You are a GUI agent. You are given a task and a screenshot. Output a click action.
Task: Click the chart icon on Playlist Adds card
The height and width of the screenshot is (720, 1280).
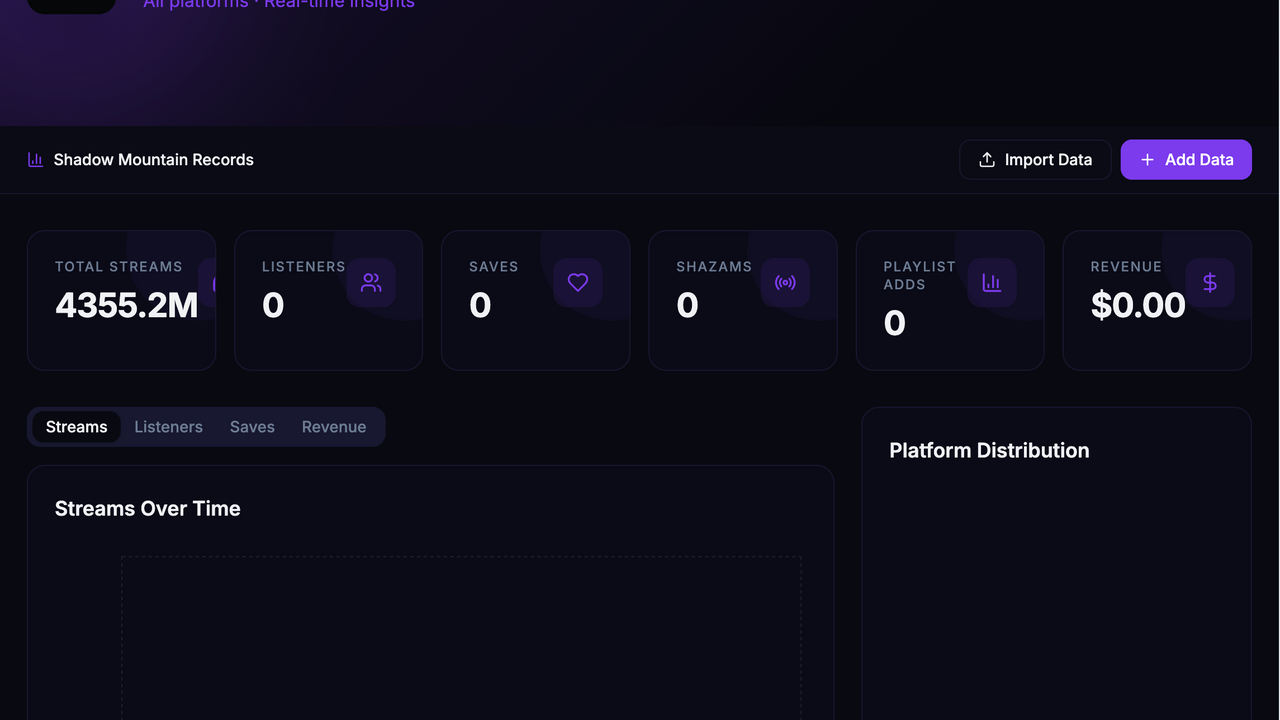[992, 283]
